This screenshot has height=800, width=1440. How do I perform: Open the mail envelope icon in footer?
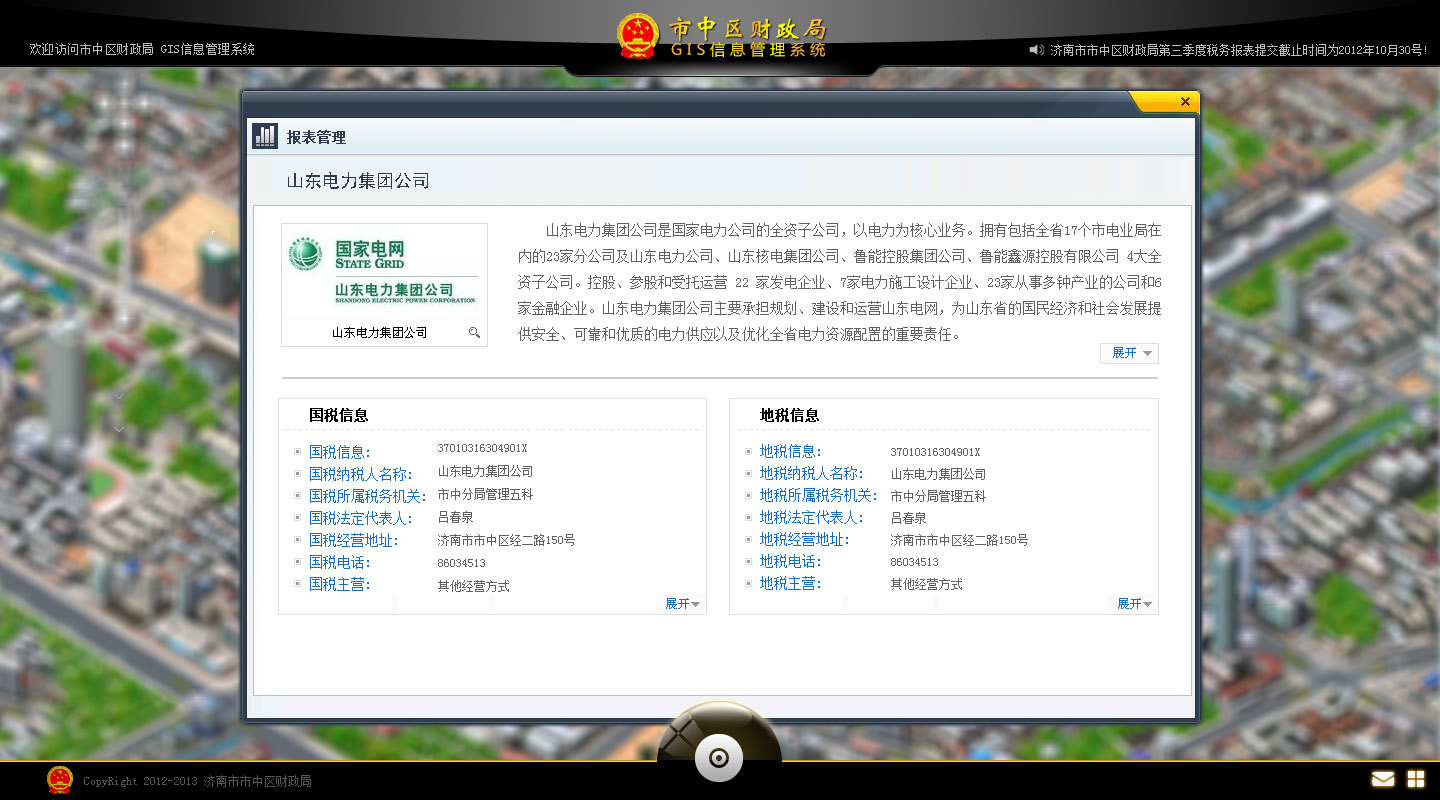coord(1382,779)
